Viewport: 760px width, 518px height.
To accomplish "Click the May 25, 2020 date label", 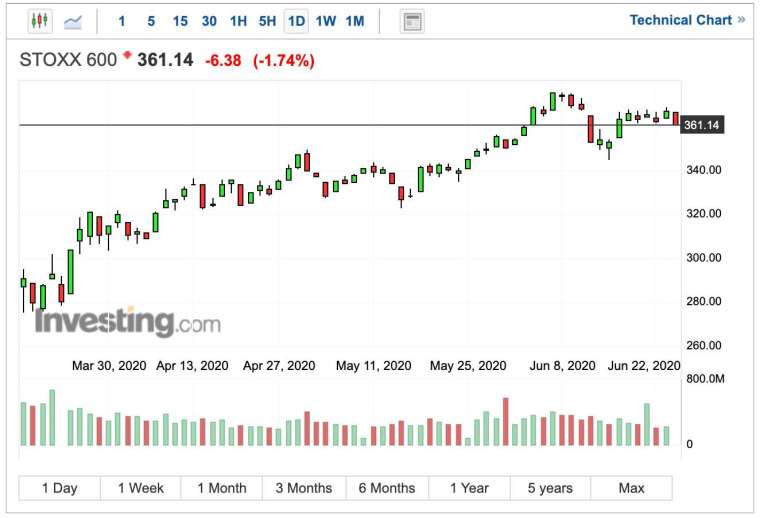I will click(468, 365).
